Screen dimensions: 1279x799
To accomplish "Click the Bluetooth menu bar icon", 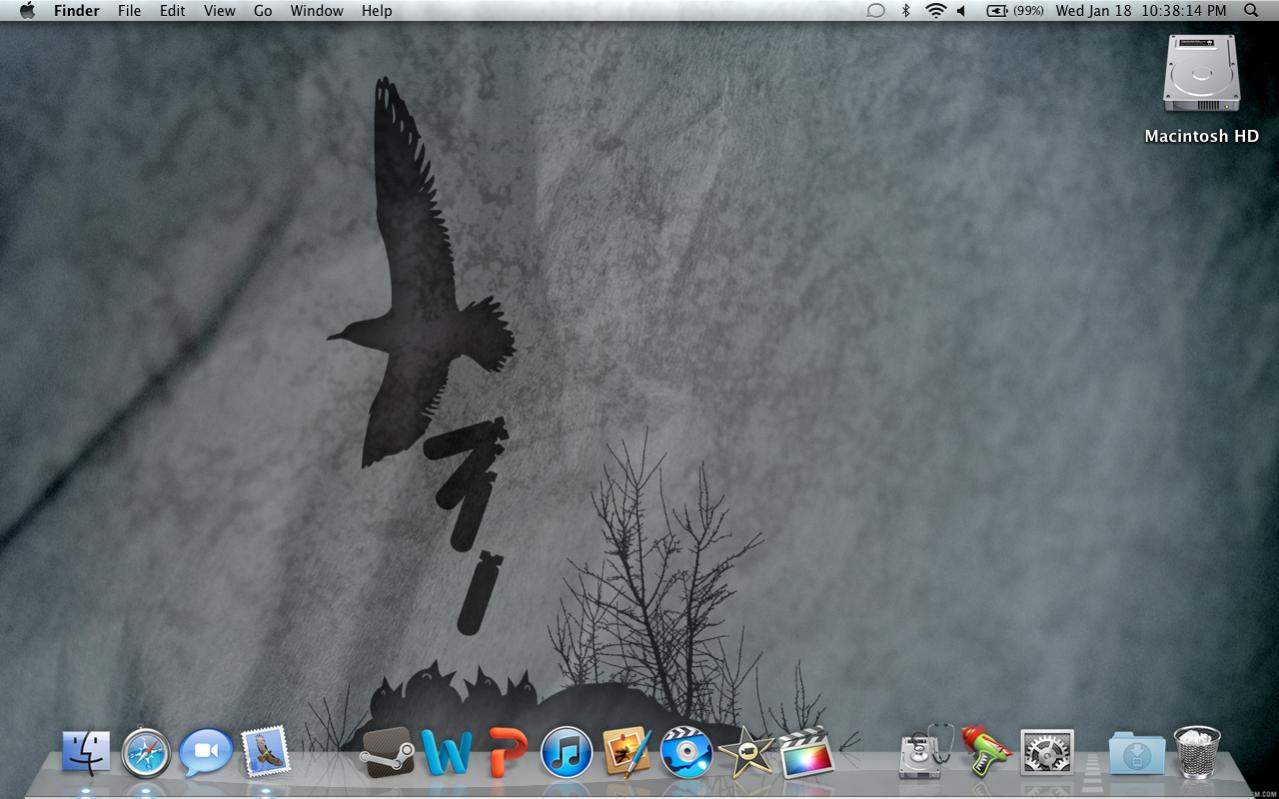I will pyautogui.click(x=906, y=11).
